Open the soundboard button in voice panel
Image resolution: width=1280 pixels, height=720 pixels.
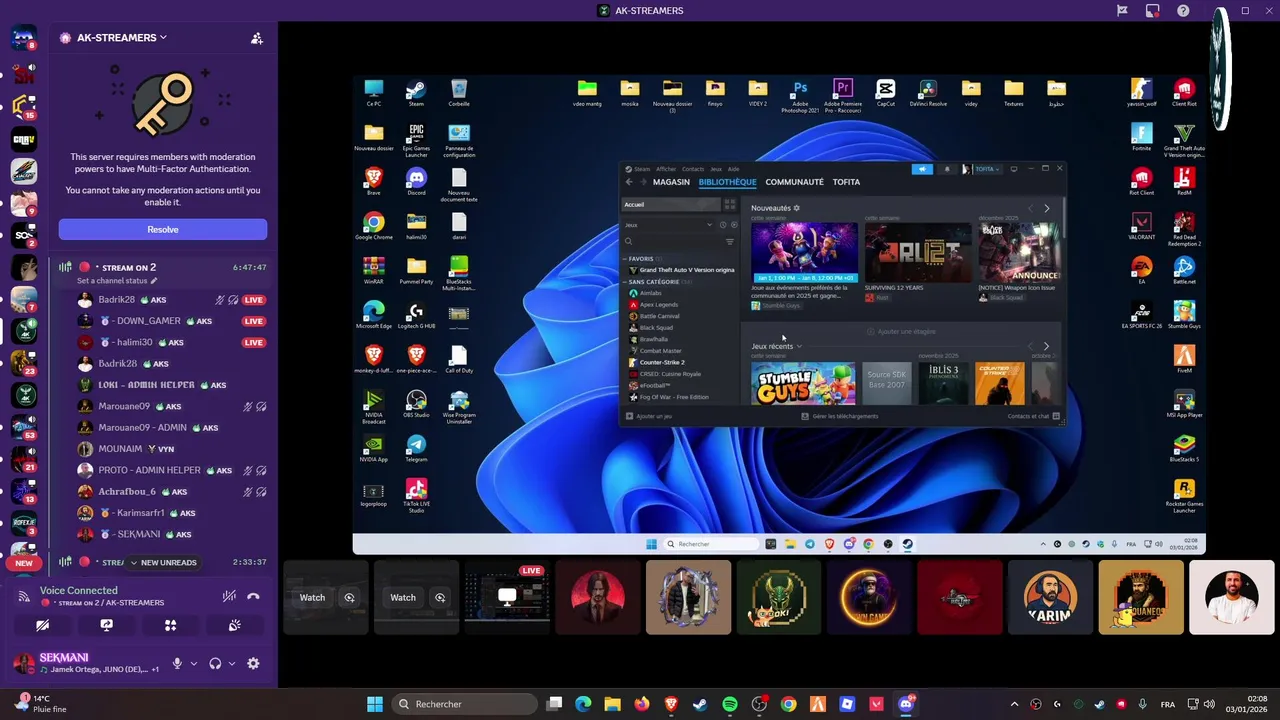234,625
